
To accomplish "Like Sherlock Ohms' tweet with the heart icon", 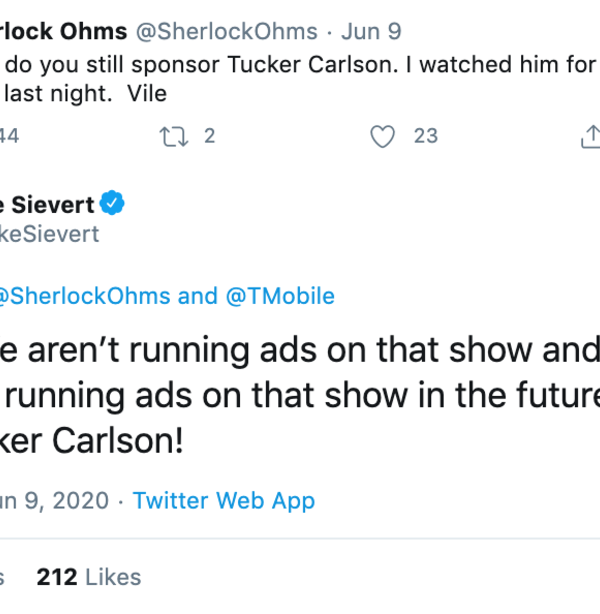I will coord(382,136).
